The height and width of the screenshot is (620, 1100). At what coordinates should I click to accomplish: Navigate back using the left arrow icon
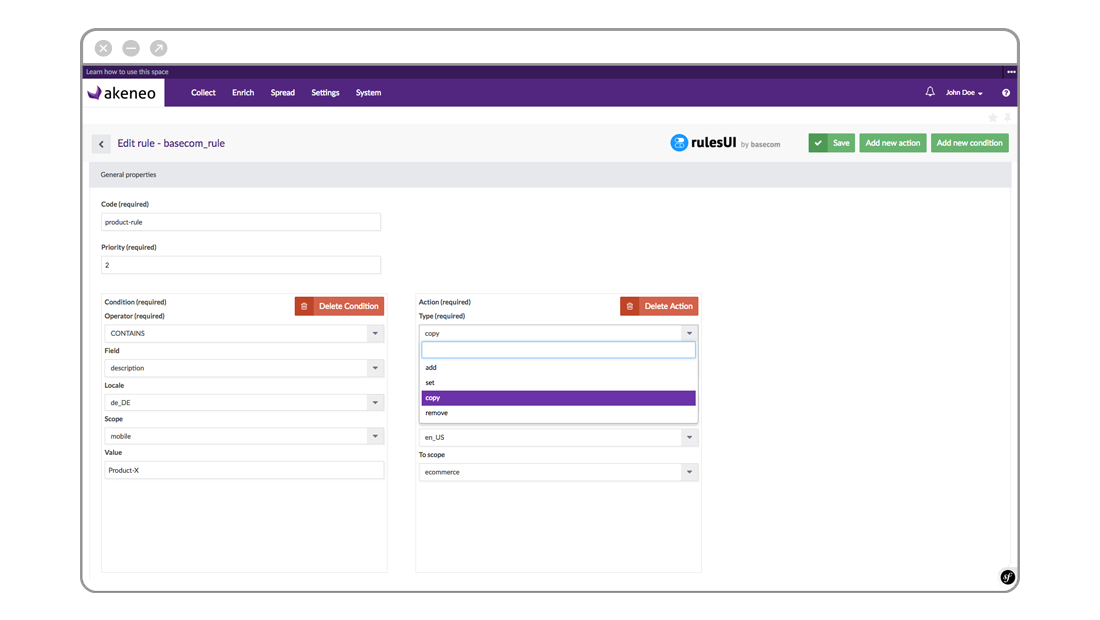(101, 143)
